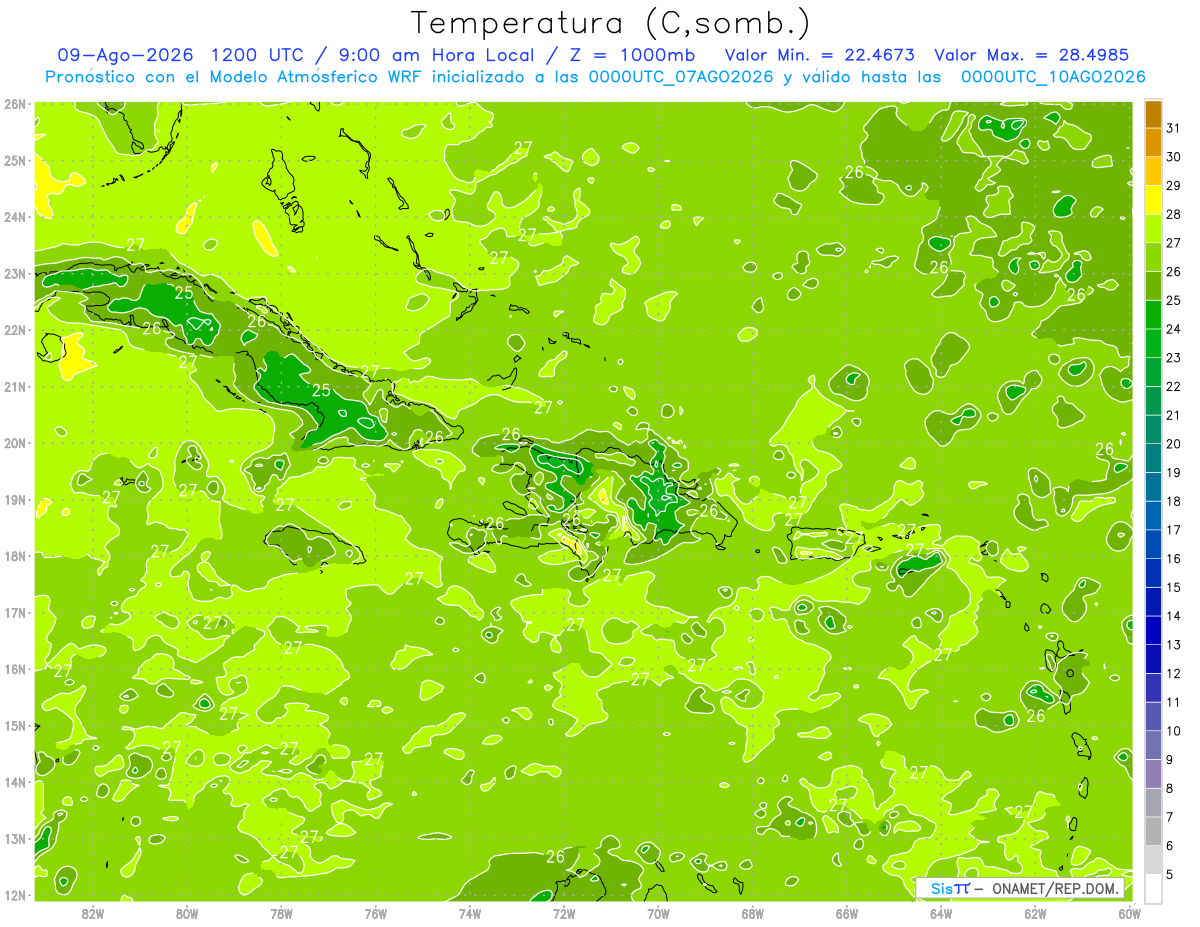This screenshot has height=927, width=1200.
Task: Click the latitude label 24N
Action: [15, 217]
